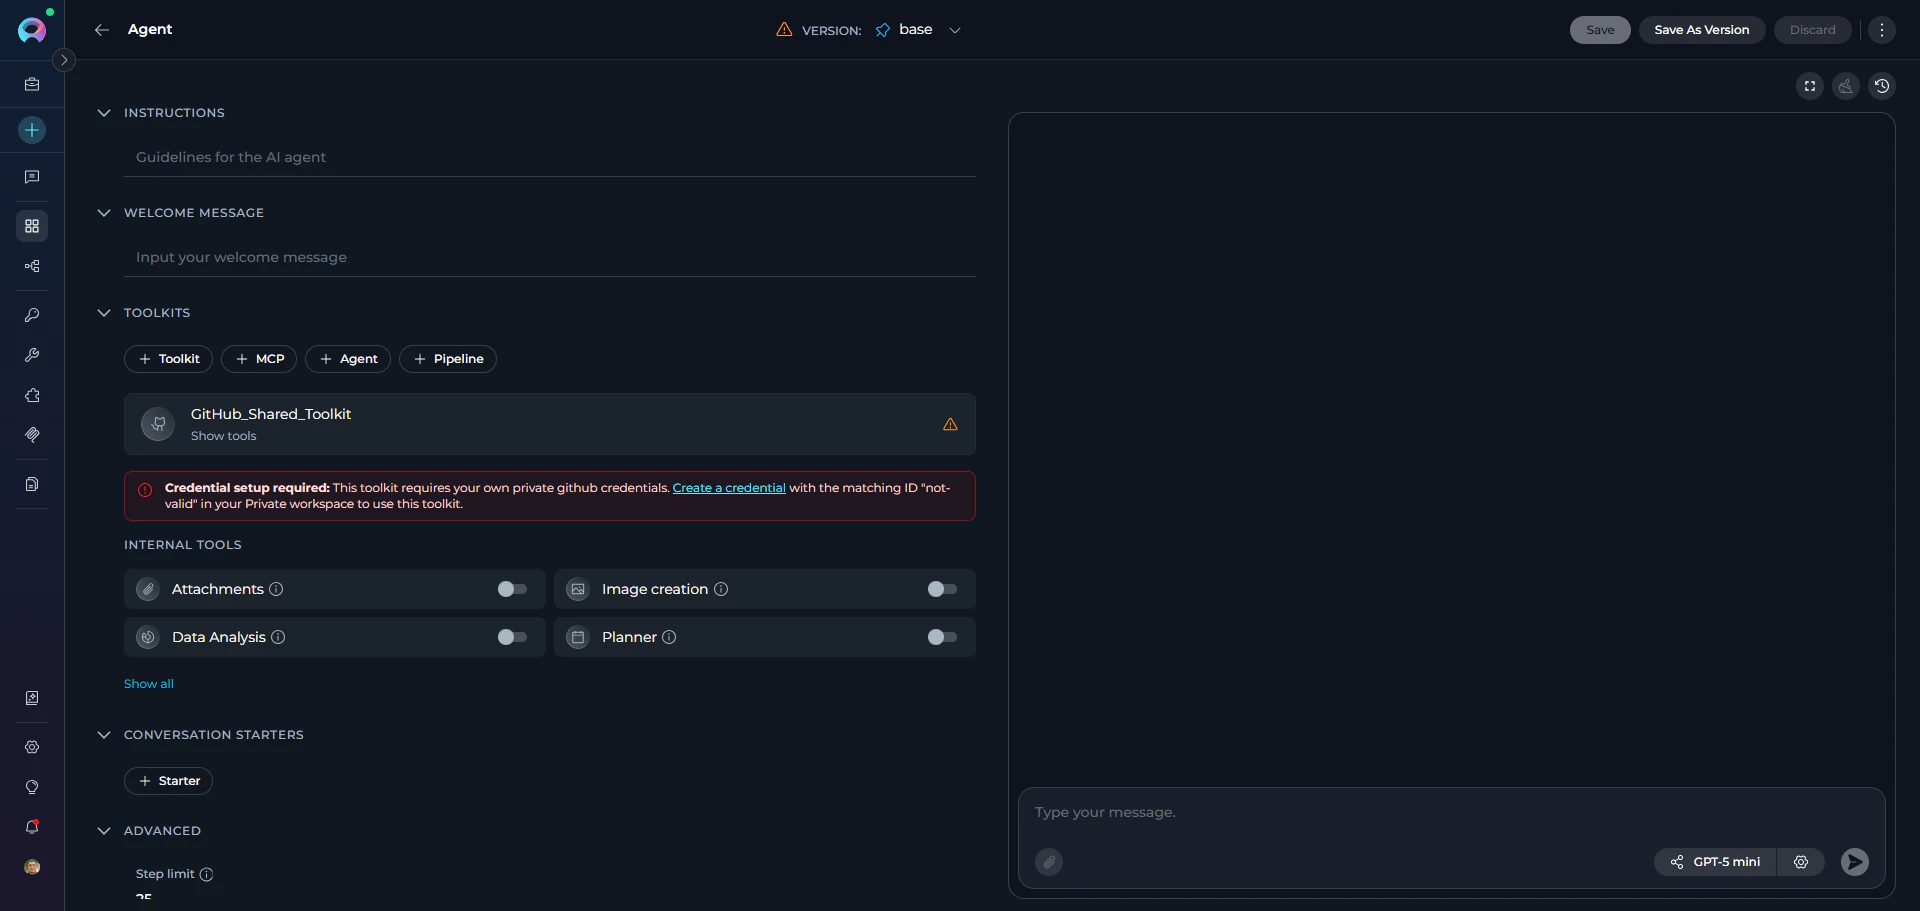Click the Attachments info icon
1920x911 pixels.
276,589
